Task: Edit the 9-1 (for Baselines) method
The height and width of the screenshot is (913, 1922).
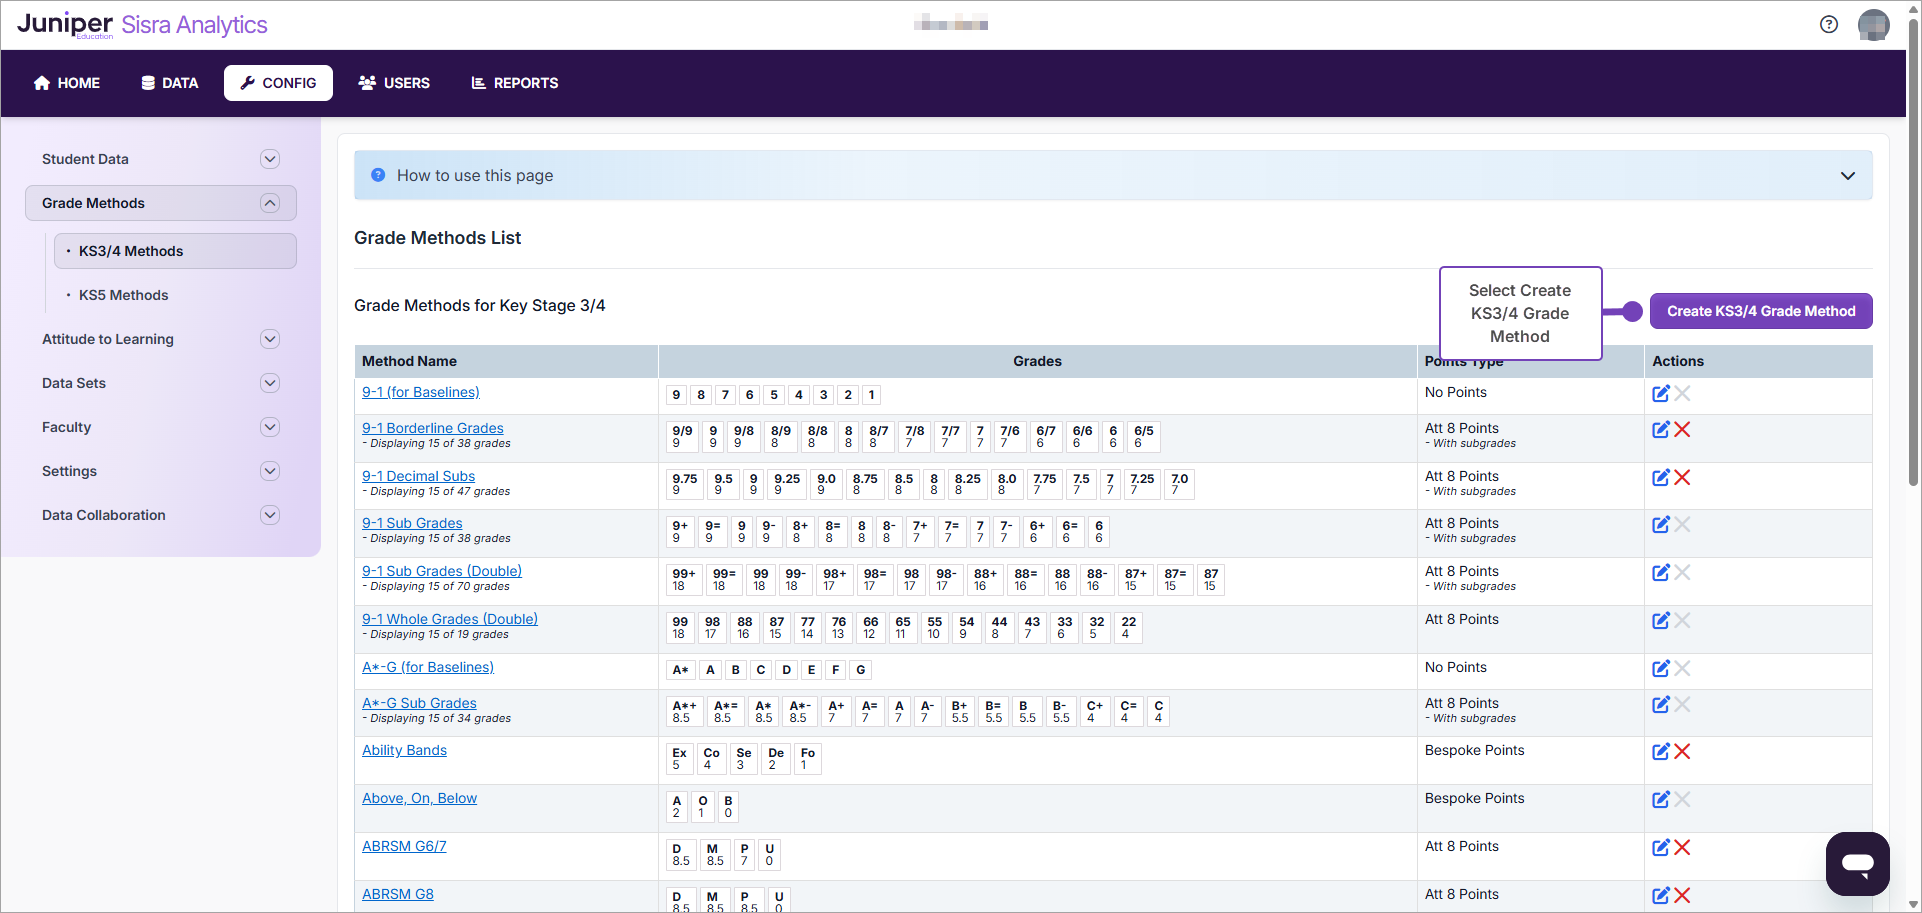Action: [x=1661, y=393]
